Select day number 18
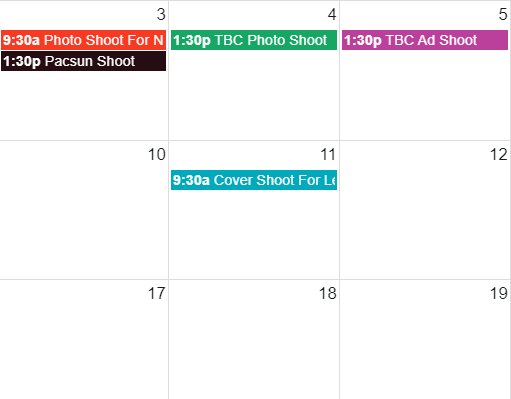This screenshot has height=399, width=511. tap(328, 294)
